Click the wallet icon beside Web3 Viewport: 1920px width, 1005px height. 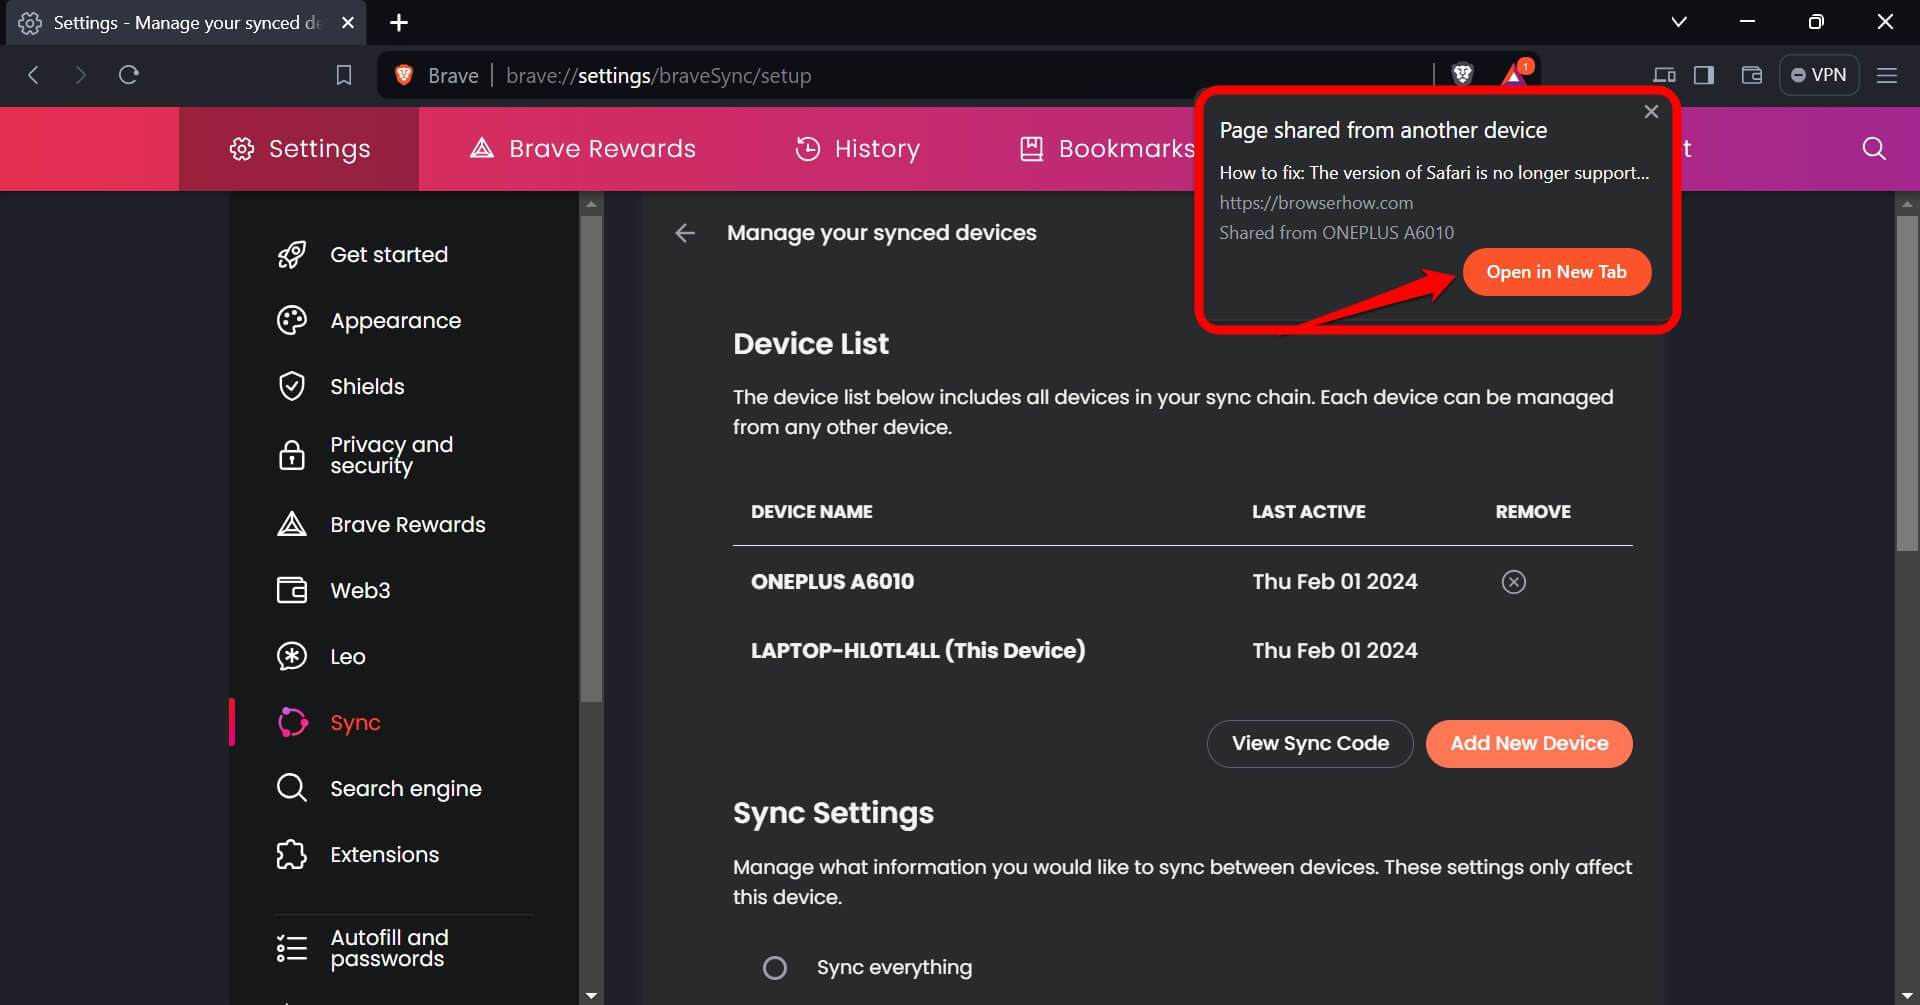(x=292, y=591)
